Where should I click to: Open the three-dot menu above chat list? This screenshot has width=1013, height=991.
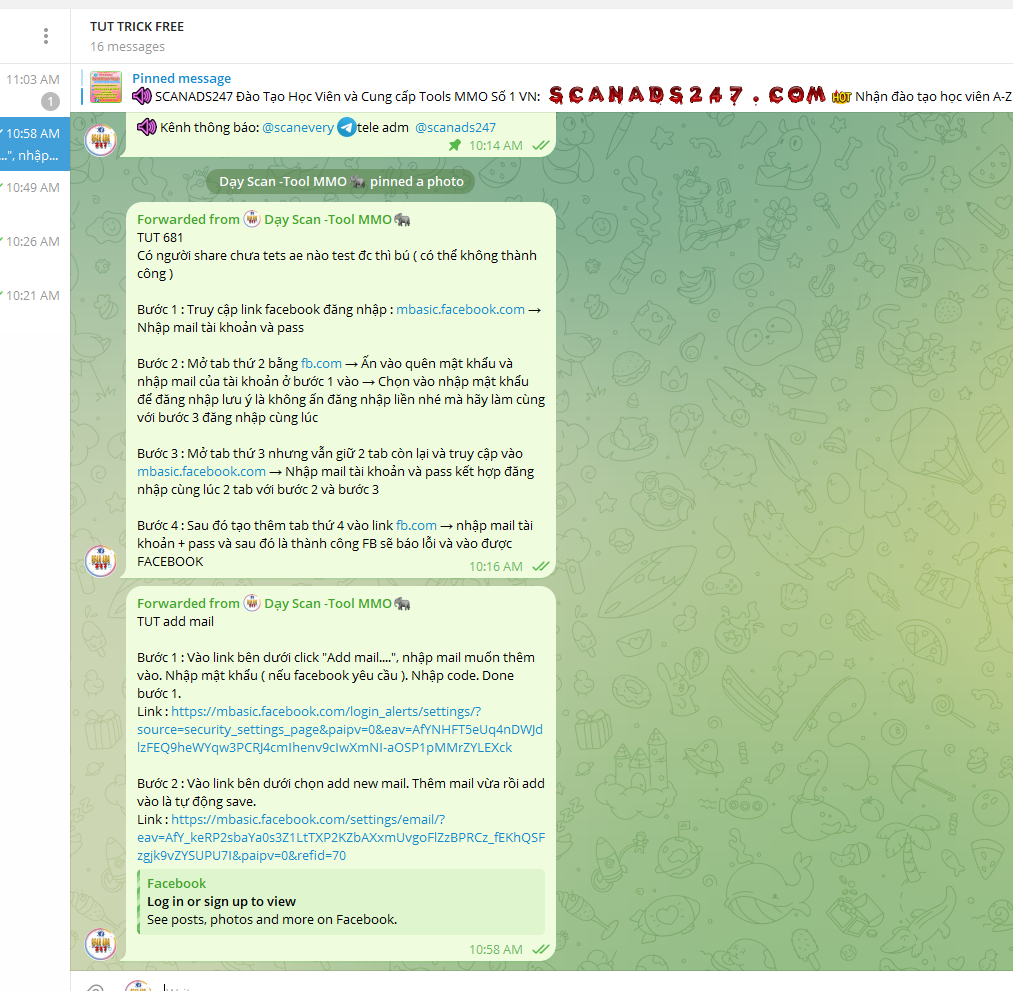coord(46,36)
